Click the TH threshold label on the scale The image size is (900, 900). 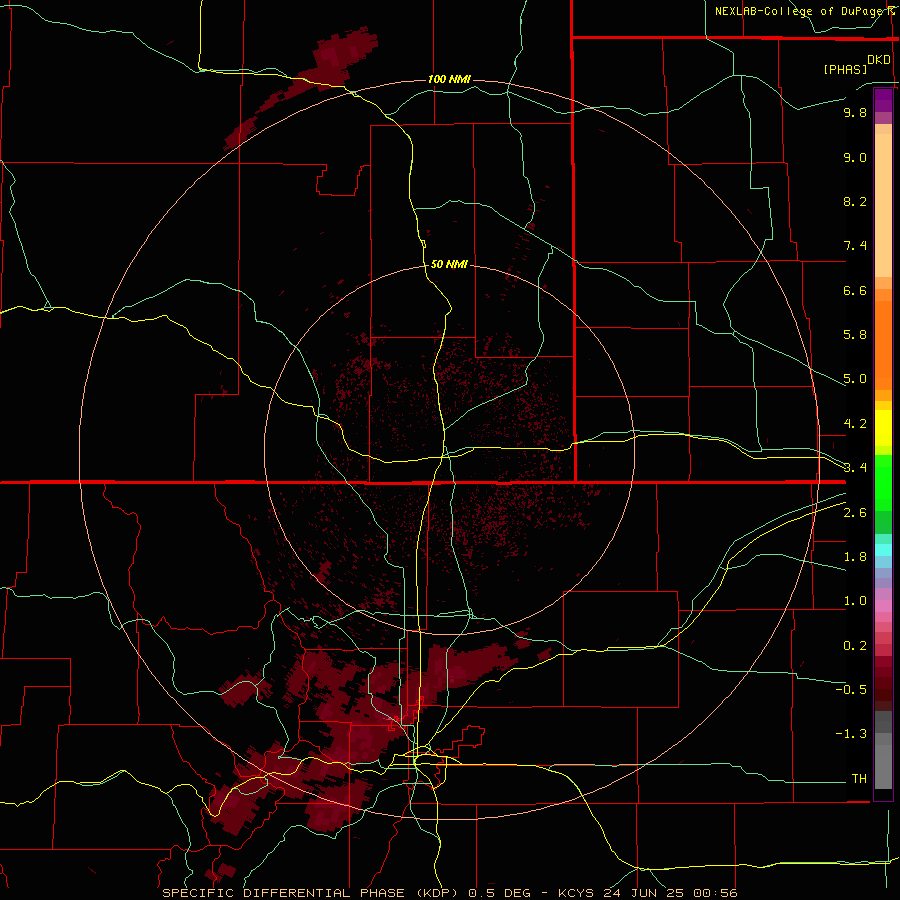(x=859, y=779)
